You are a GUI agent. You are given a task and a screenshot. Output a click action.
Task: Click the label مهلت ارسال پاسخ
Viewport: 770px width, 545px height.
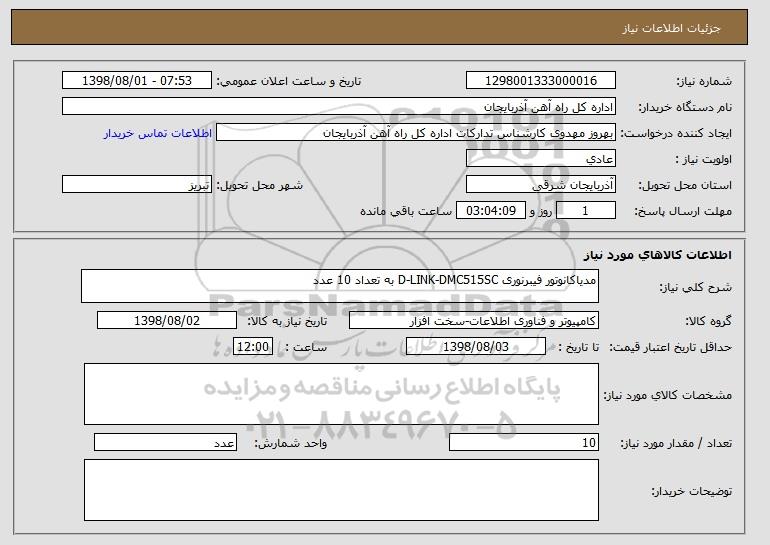(683, 211)
